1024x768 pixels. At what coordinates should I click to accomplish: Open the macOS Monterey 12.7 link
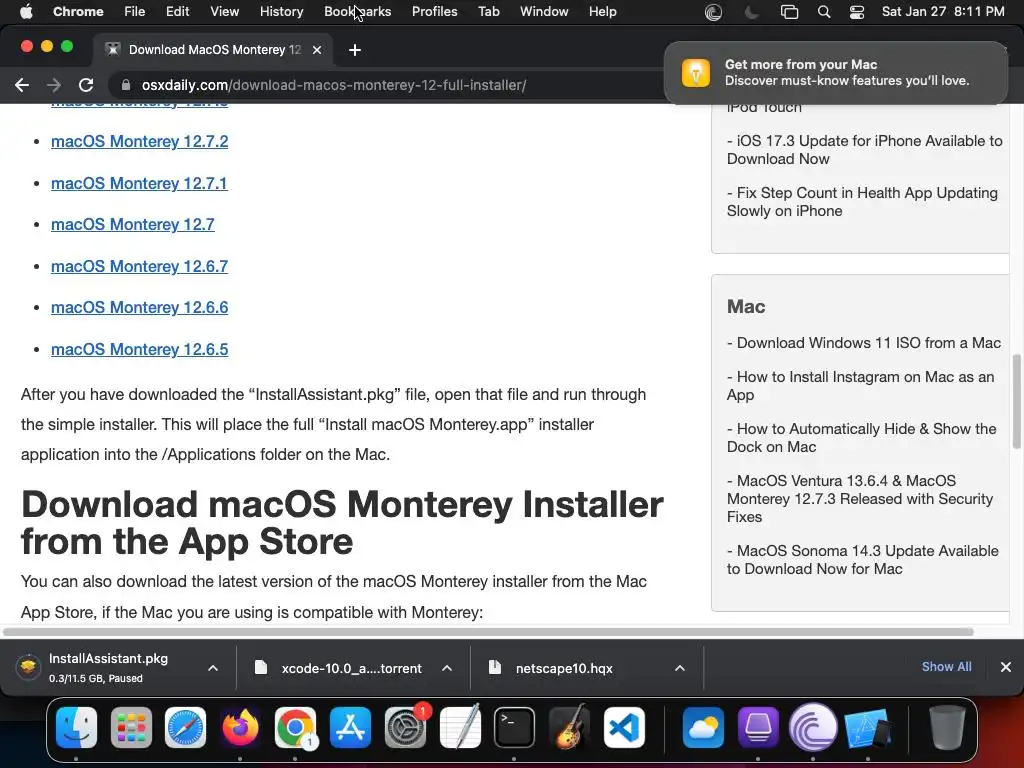click(x=133, y=225)
